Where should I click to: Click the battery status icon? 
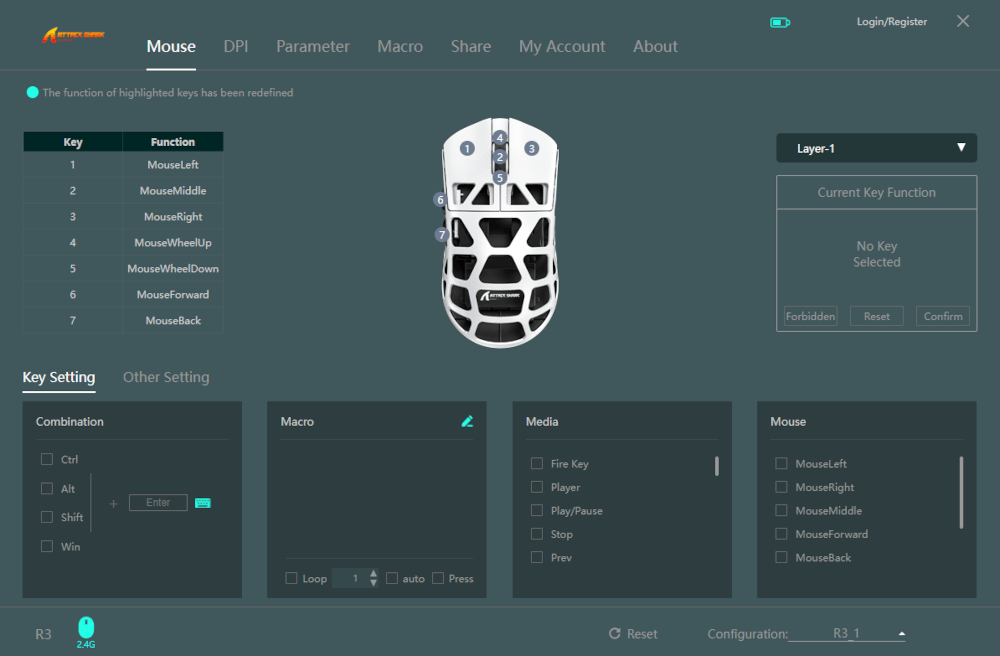coord(779,22)
